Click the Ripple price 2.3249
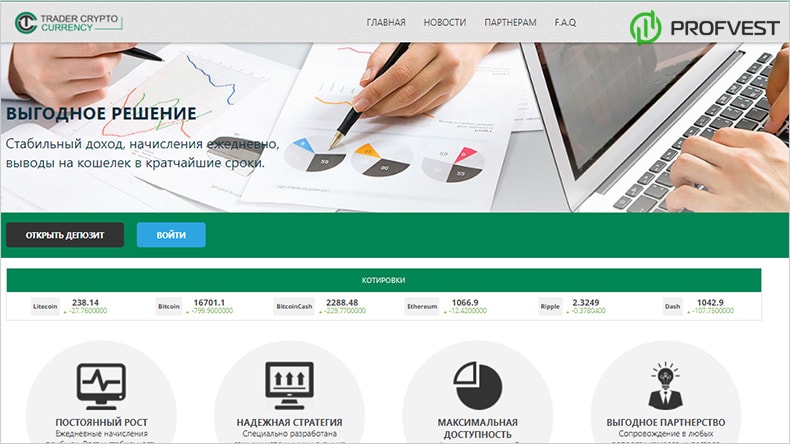790x444 pixels. click(x=586, y=302)
